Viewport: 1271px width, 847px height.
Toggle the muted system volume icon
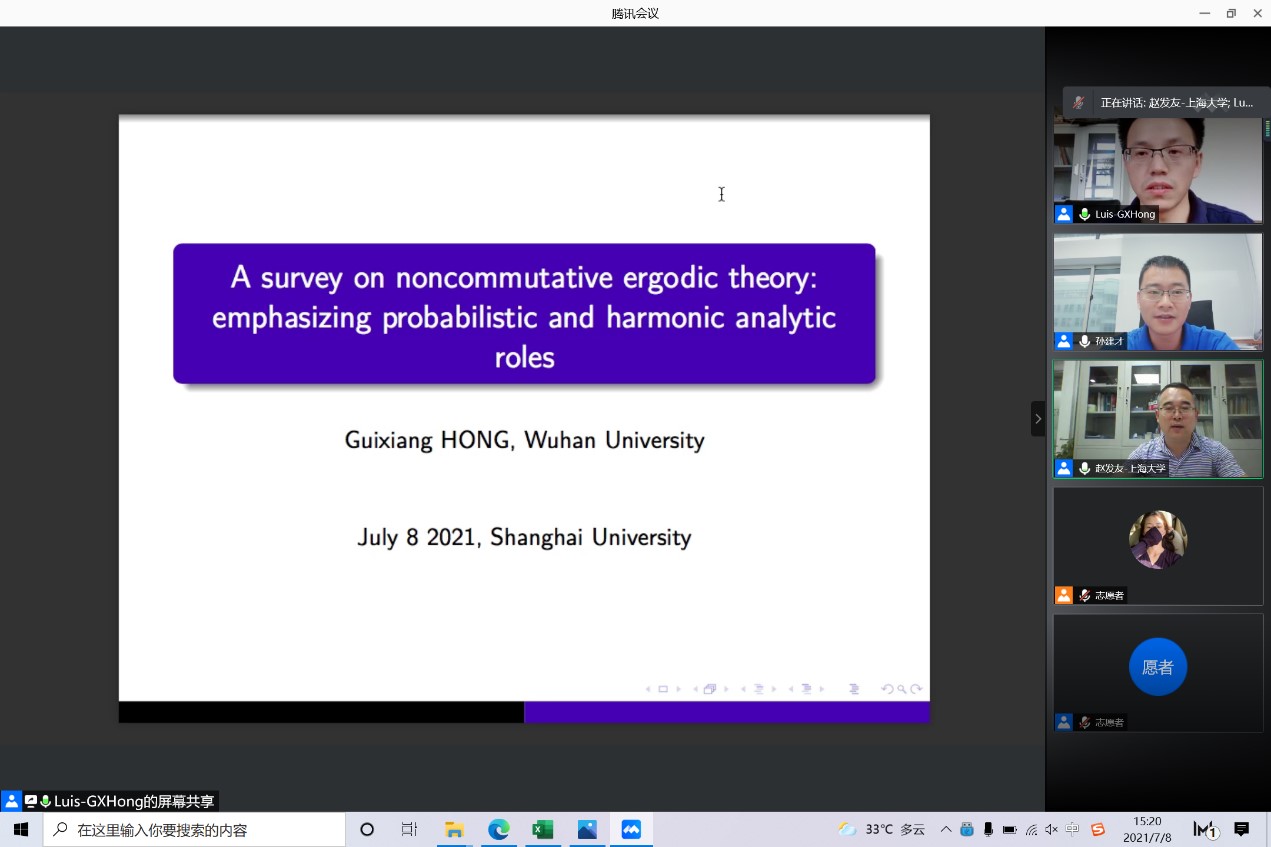(1051, 829)
